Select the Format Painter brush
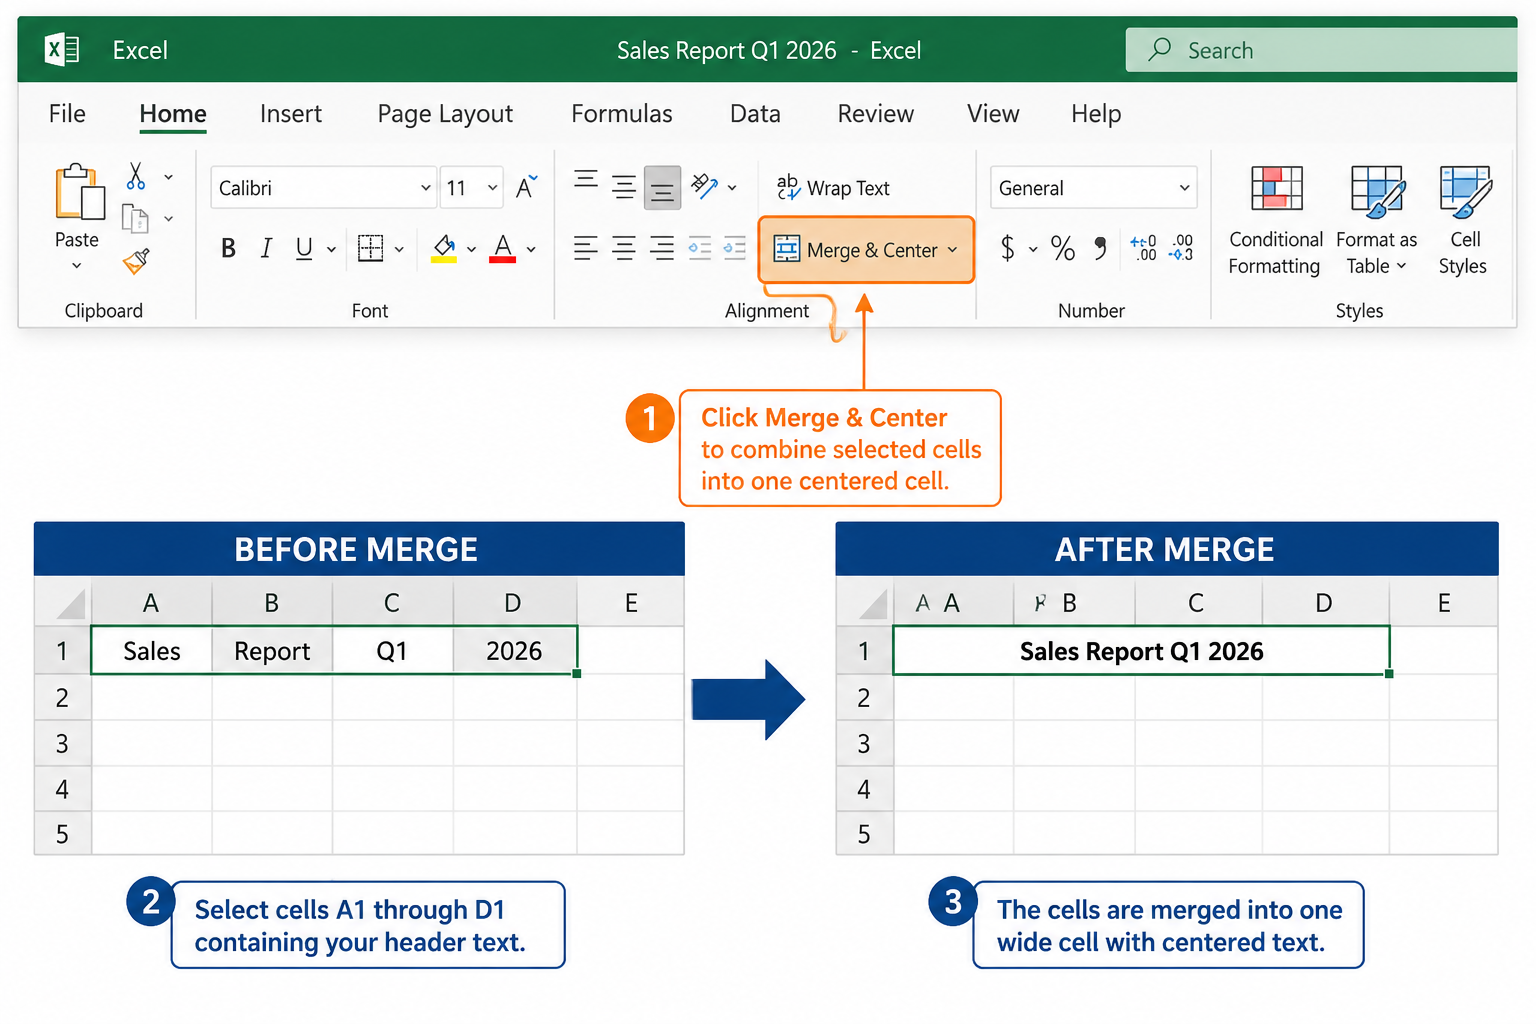 point(136,261)
